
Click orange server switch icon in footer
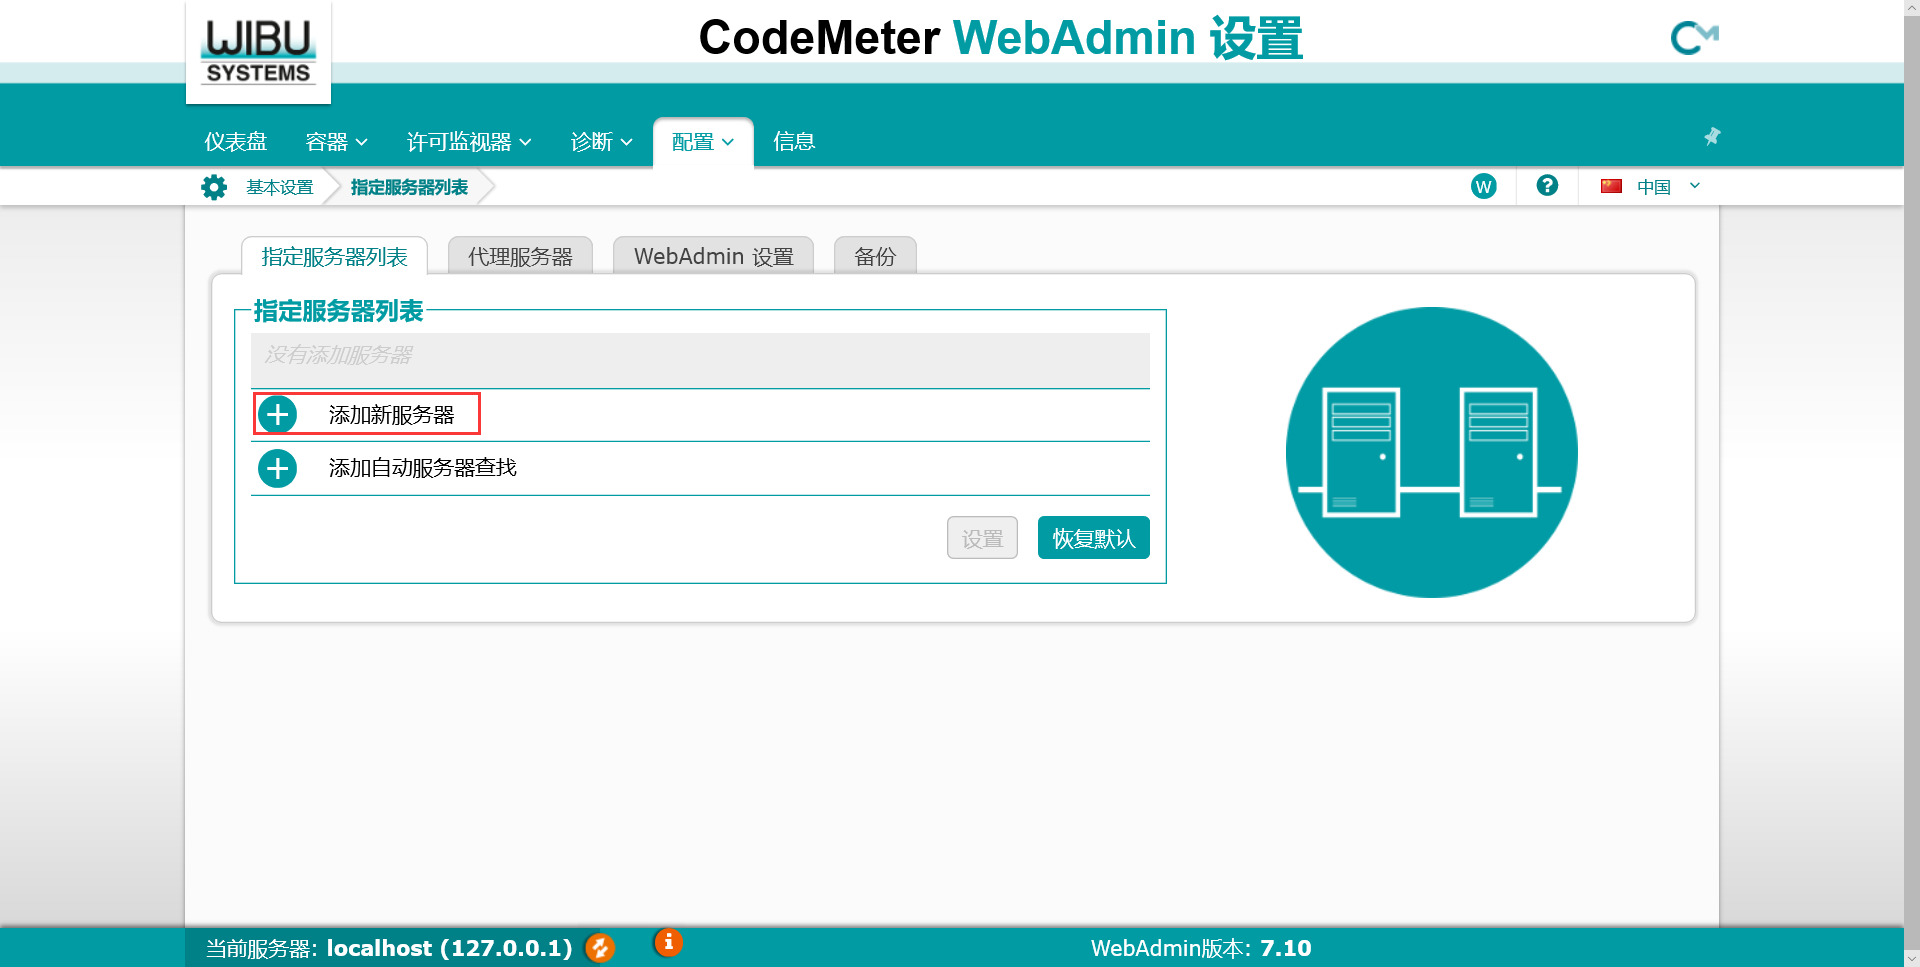click(x=600, y=947)
